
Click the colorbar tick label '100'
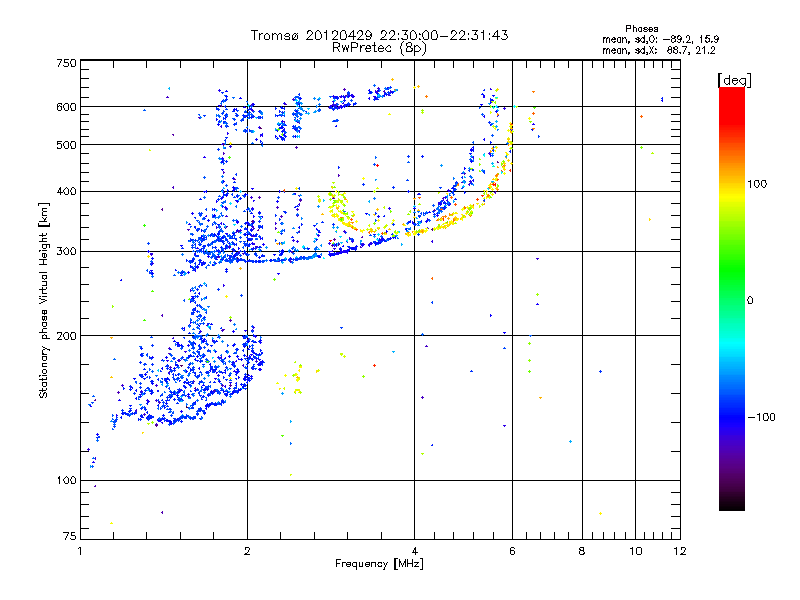click(x=757, y=184)
